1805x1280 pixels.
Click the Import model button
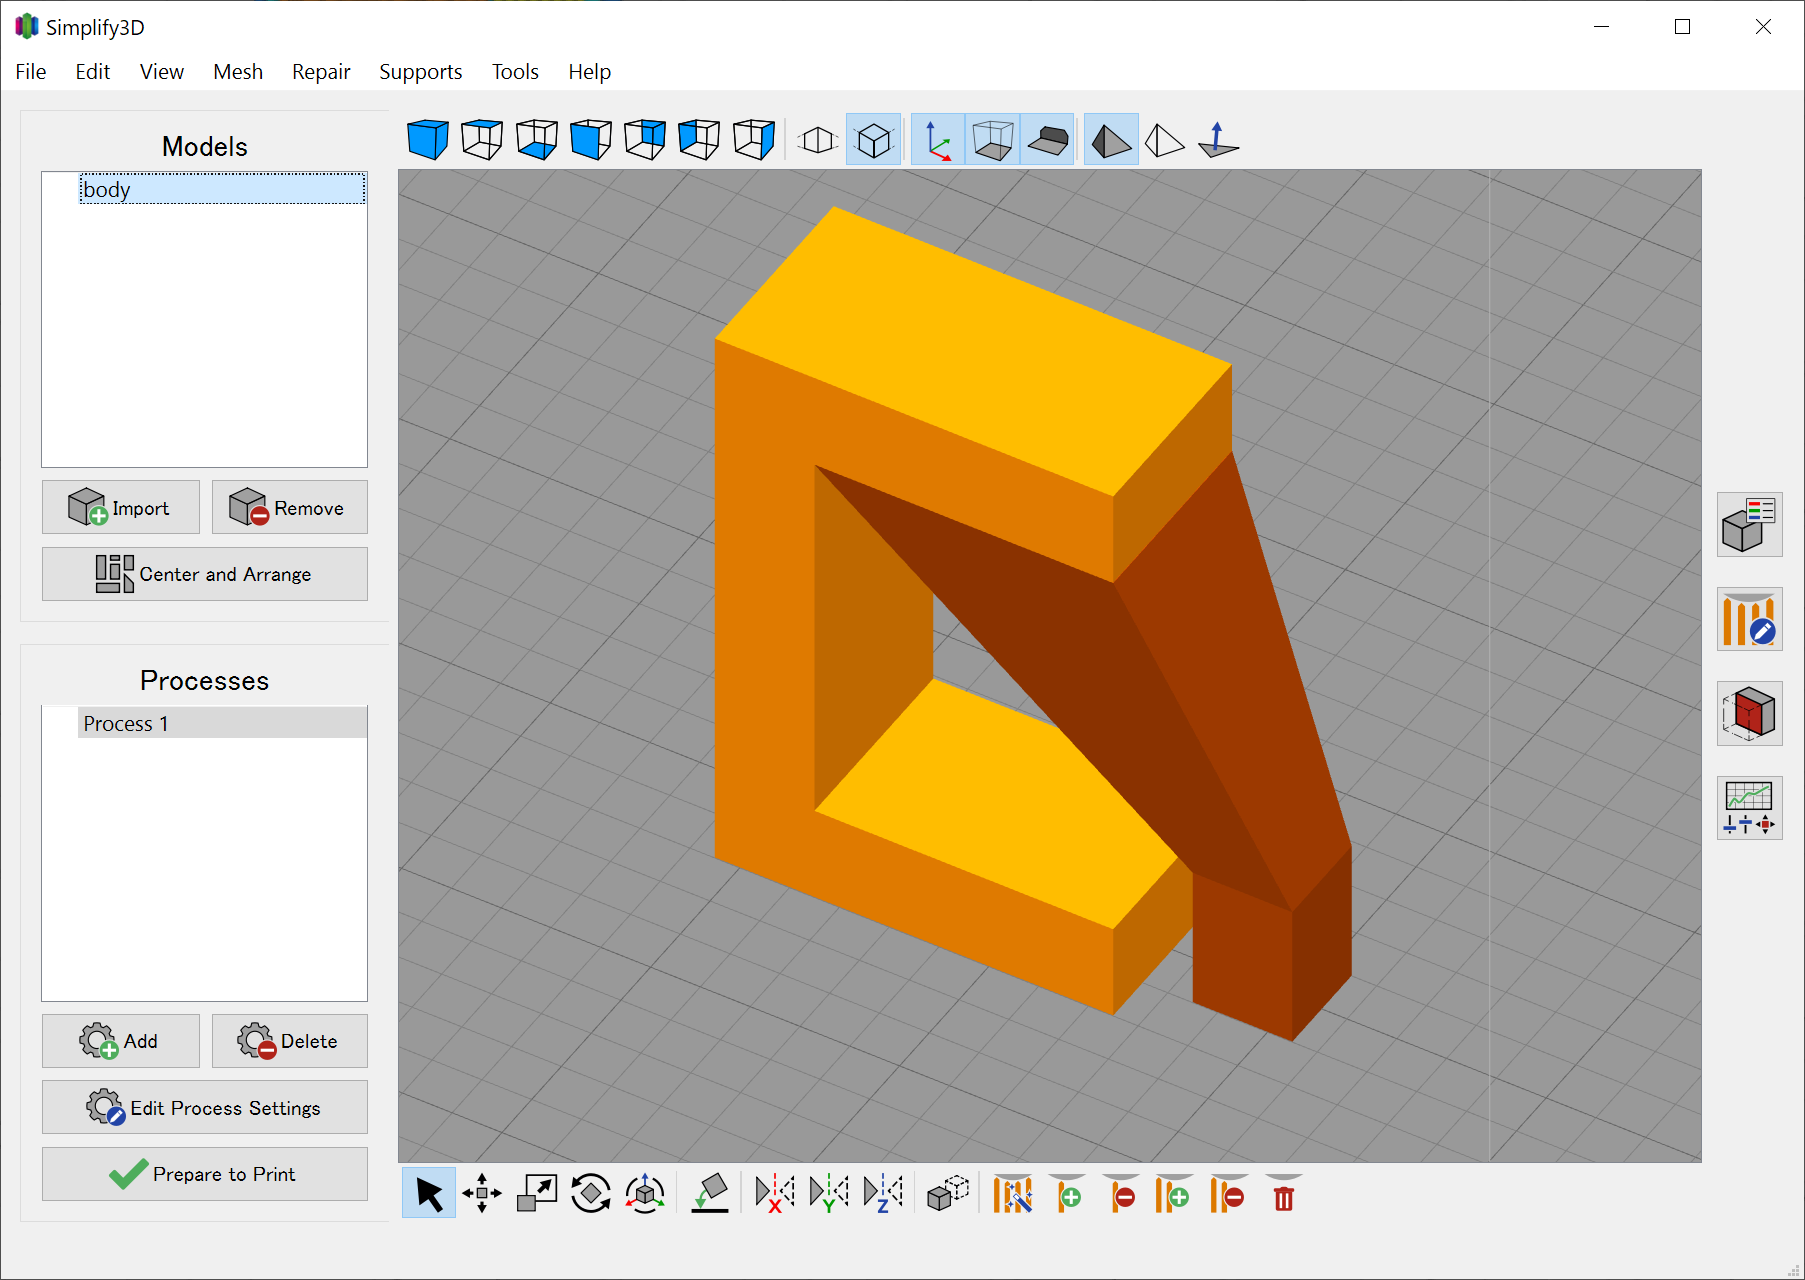[121, 507]
